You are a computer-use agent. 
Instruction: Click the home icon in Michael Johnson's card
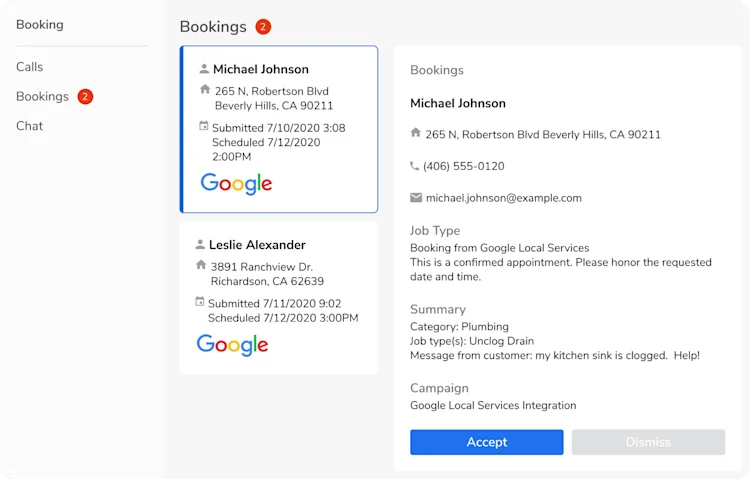tap(205, 89)
